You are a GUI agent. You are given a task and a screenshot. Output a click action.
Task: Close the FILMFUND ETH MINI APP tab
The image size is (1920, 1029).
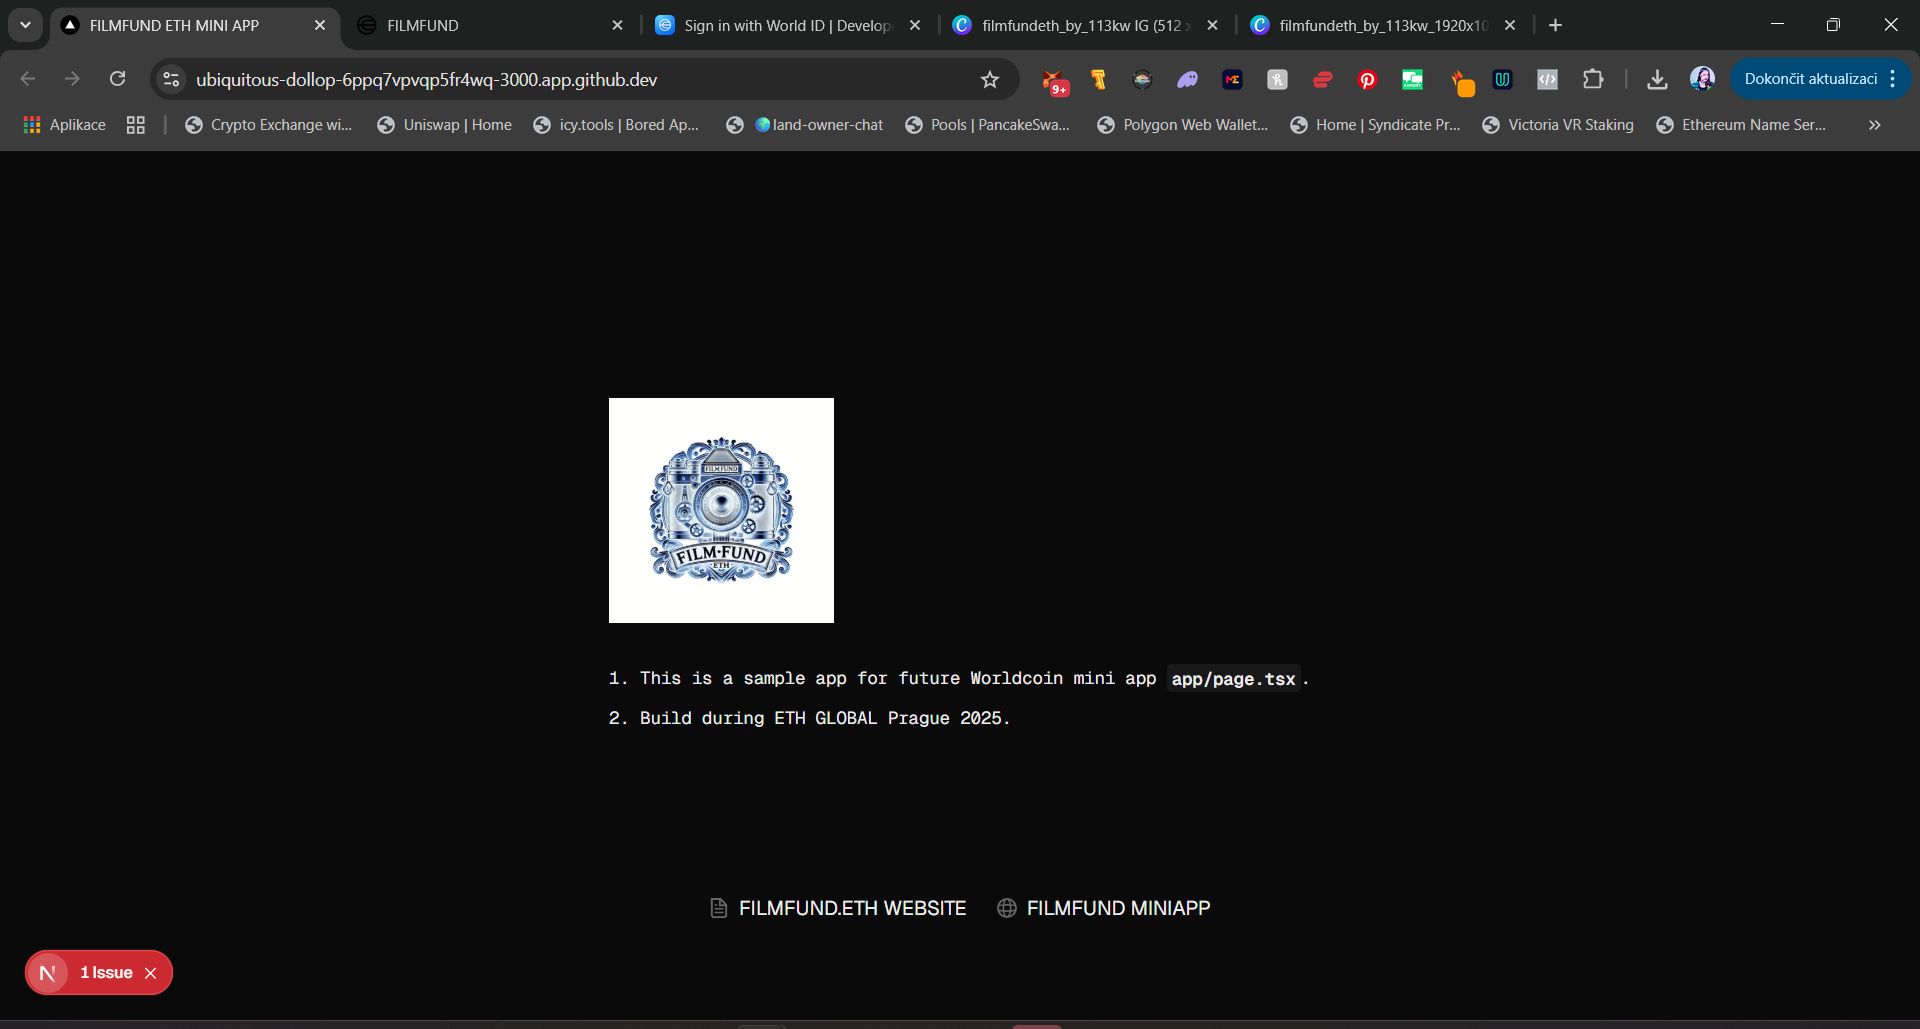(x=320, y=26)
